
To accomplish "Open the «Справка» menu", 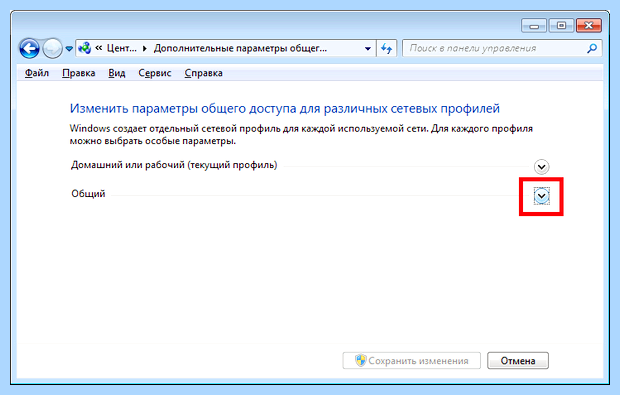I will pos(203,73).
